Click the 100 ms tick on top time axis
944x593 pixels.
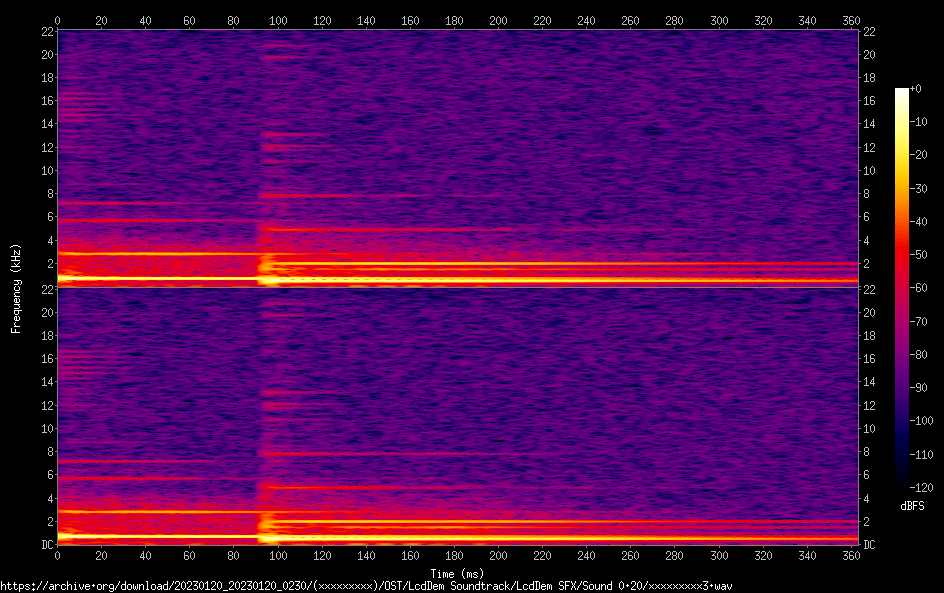[x=278, y=19]
